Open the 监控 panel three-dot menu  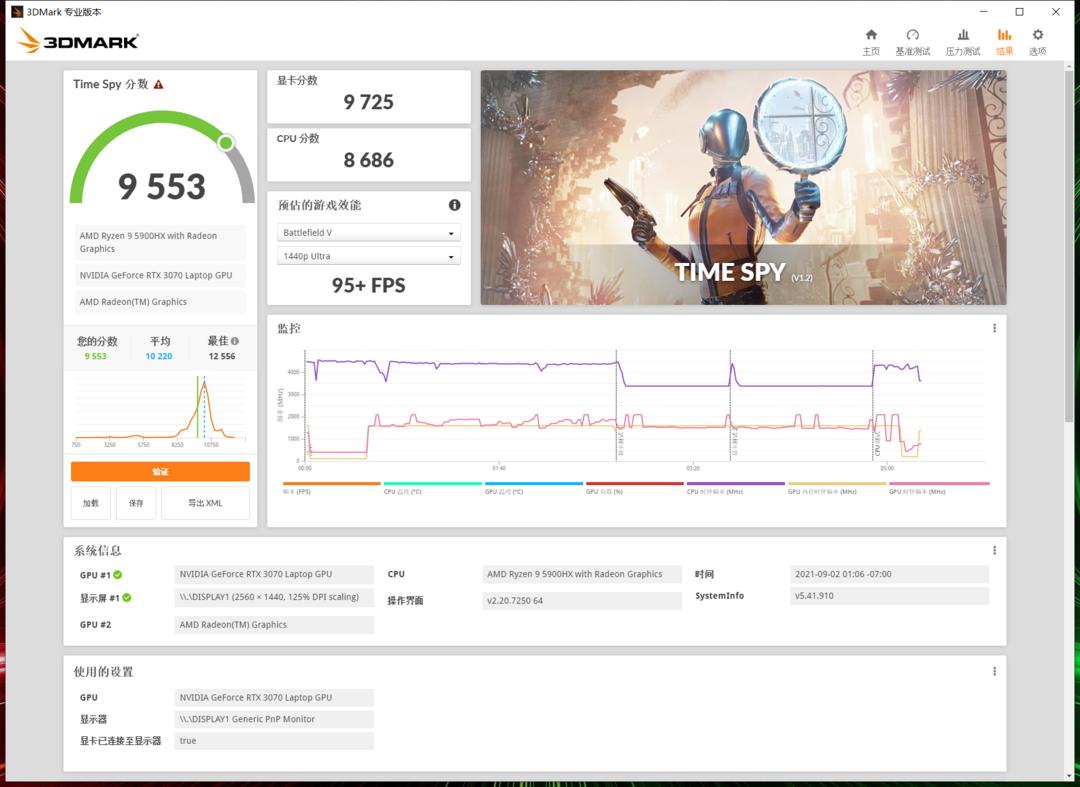994,327
